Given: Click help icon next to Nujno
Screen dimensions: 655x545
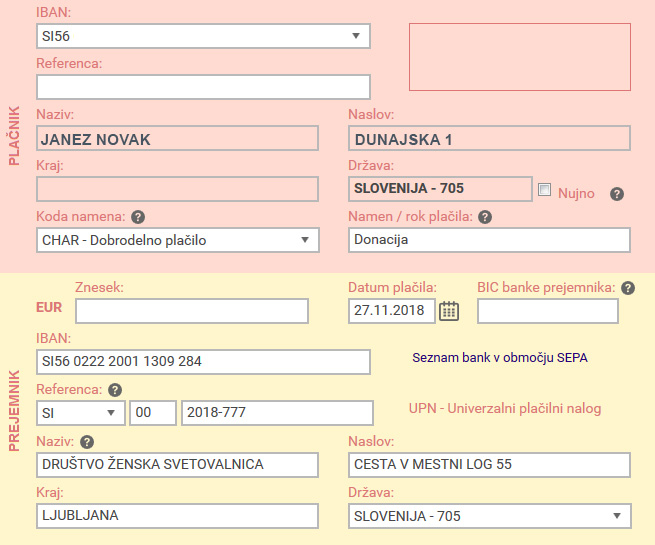Looking at the screenshot, I should coord(617,194).
